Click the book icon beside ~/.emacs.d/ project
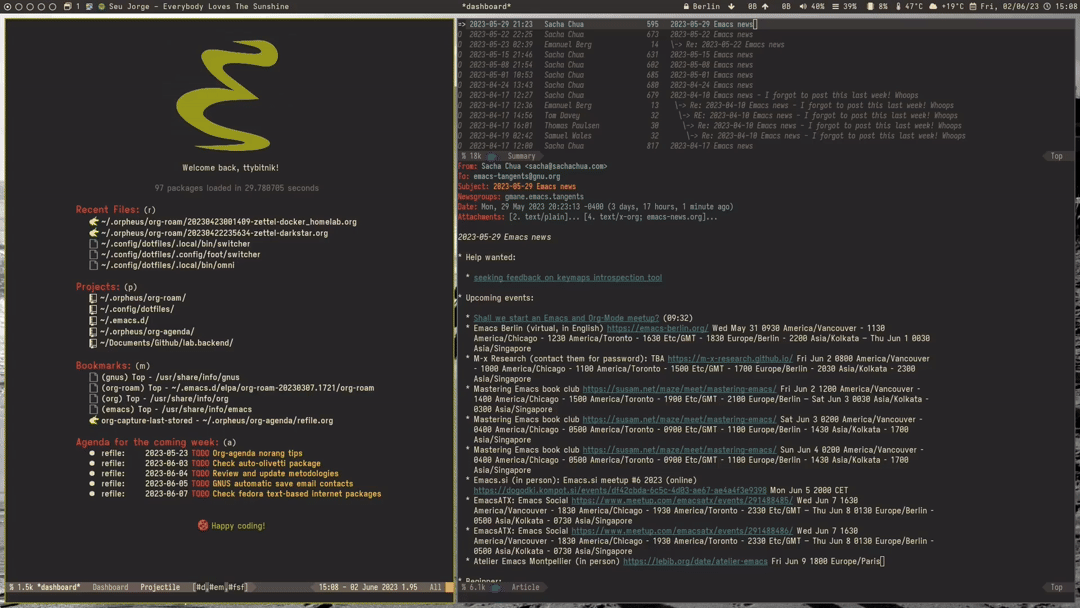Image resolution: width=1080 pixels, height=608 pixels. pos(94,320)
